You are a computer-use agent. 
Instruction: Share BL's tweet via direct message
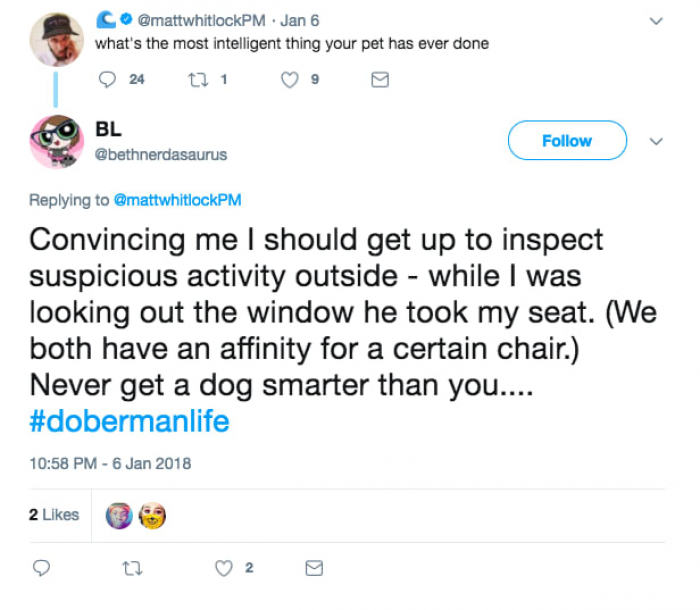point(313,568)
